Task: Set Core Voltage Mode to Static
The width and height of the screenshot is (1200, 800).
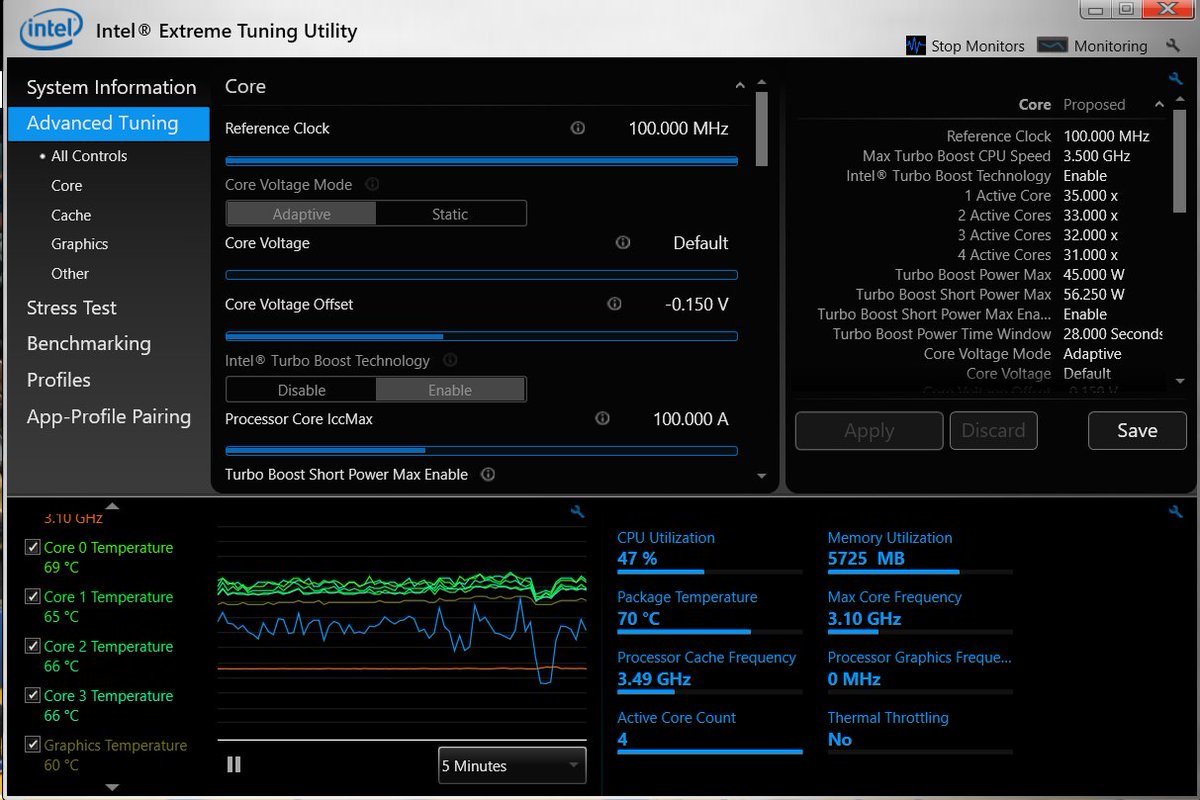Action: tap(451, 214)
